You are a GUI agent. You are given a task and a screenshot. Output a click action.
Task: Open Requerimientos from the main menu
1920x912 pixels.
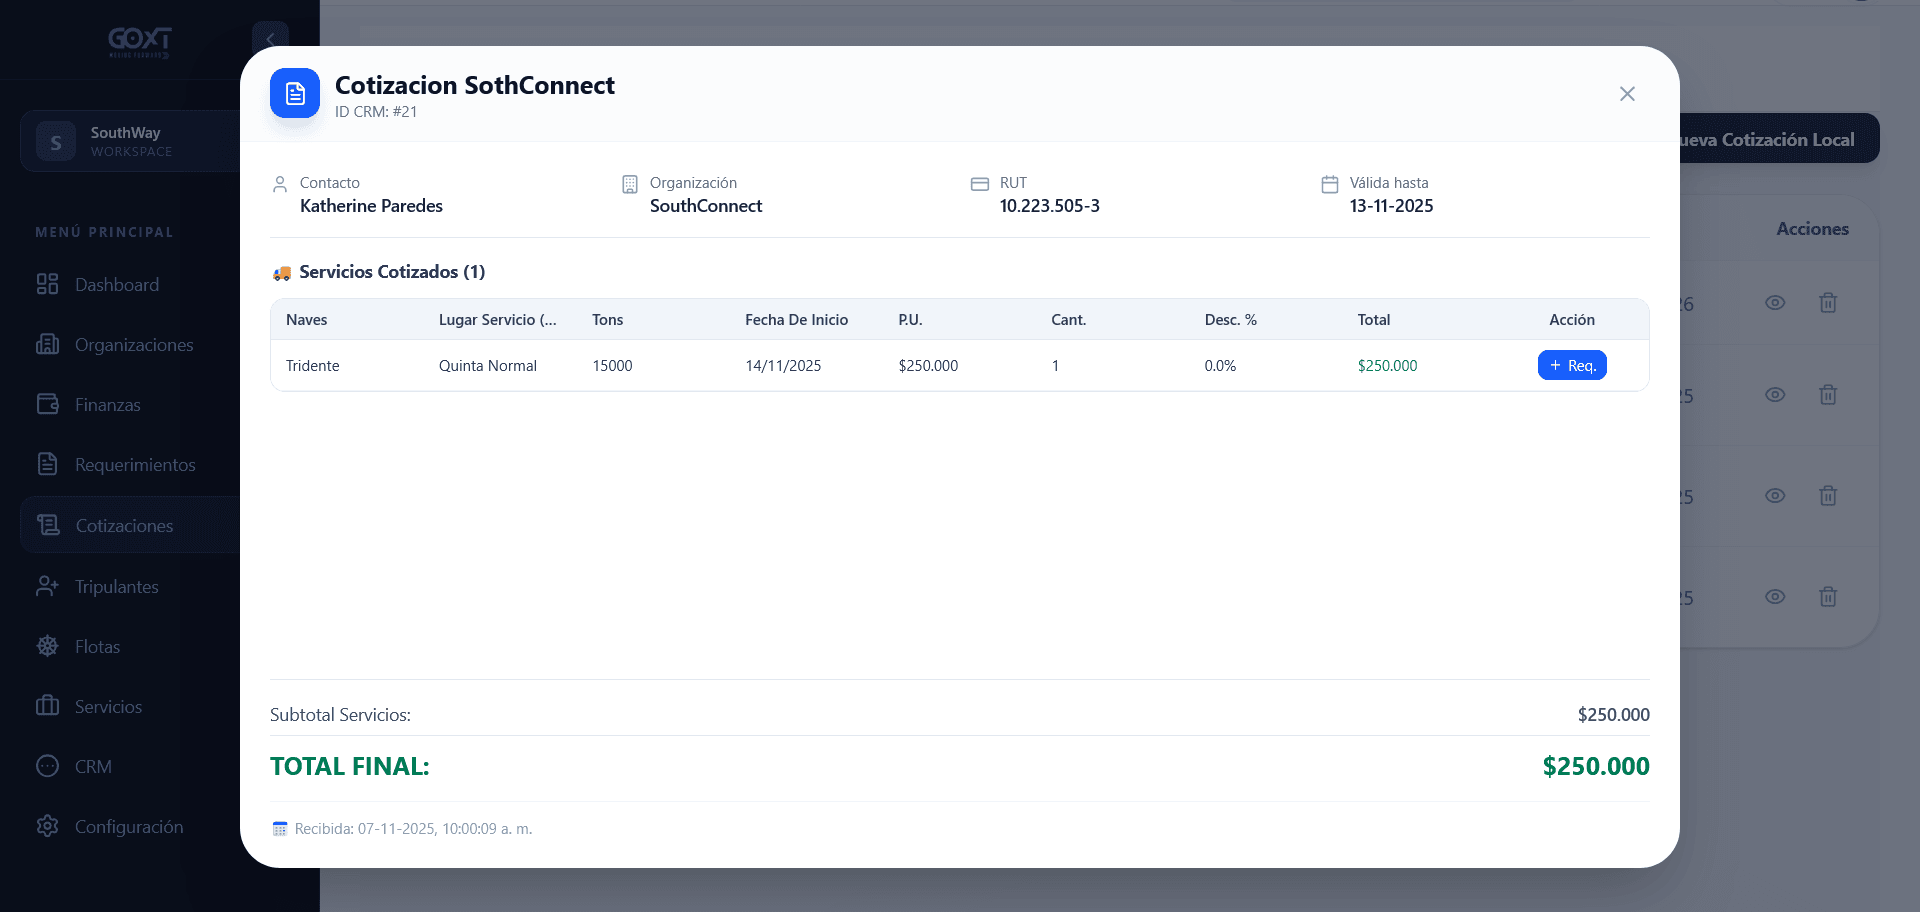click(x=135, y=465)
